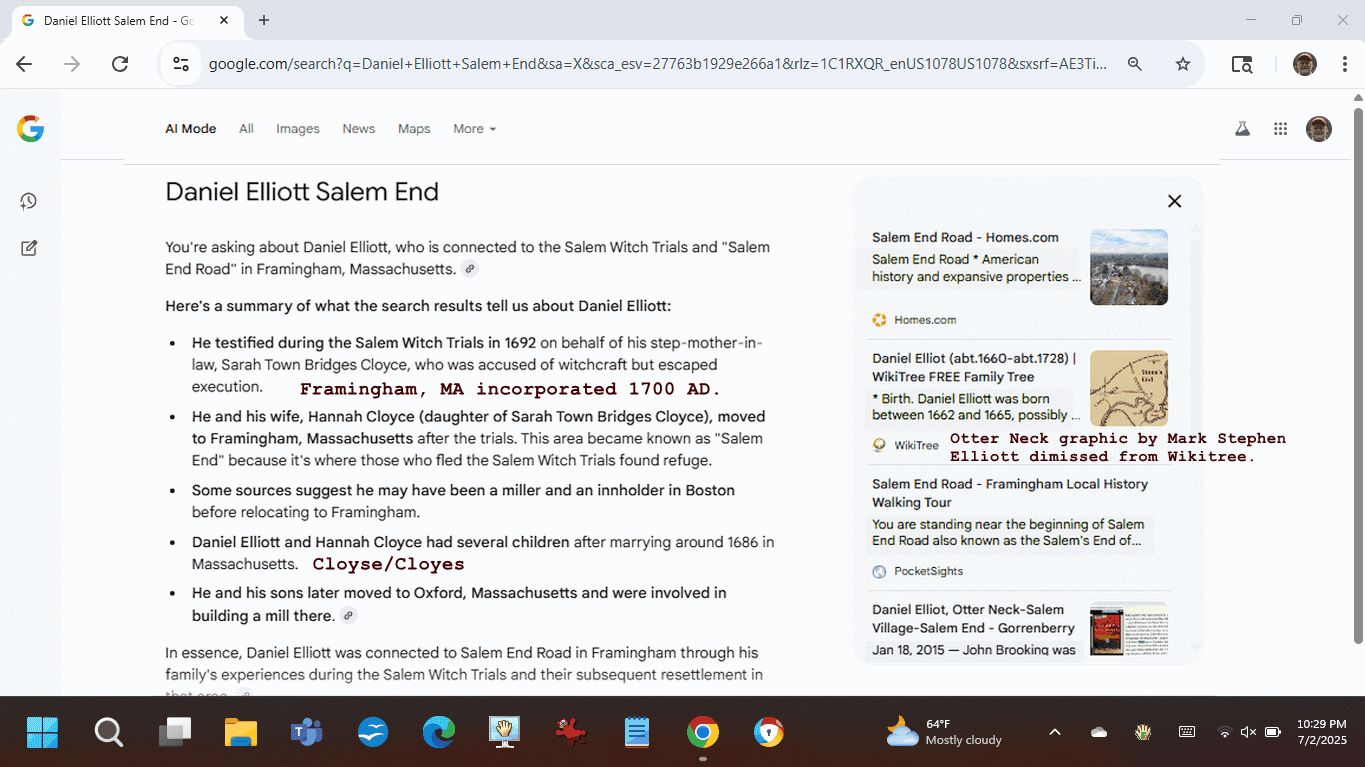The image size is (1365, 767).
Task: Reload the current Google page
Action: (120, 64)
